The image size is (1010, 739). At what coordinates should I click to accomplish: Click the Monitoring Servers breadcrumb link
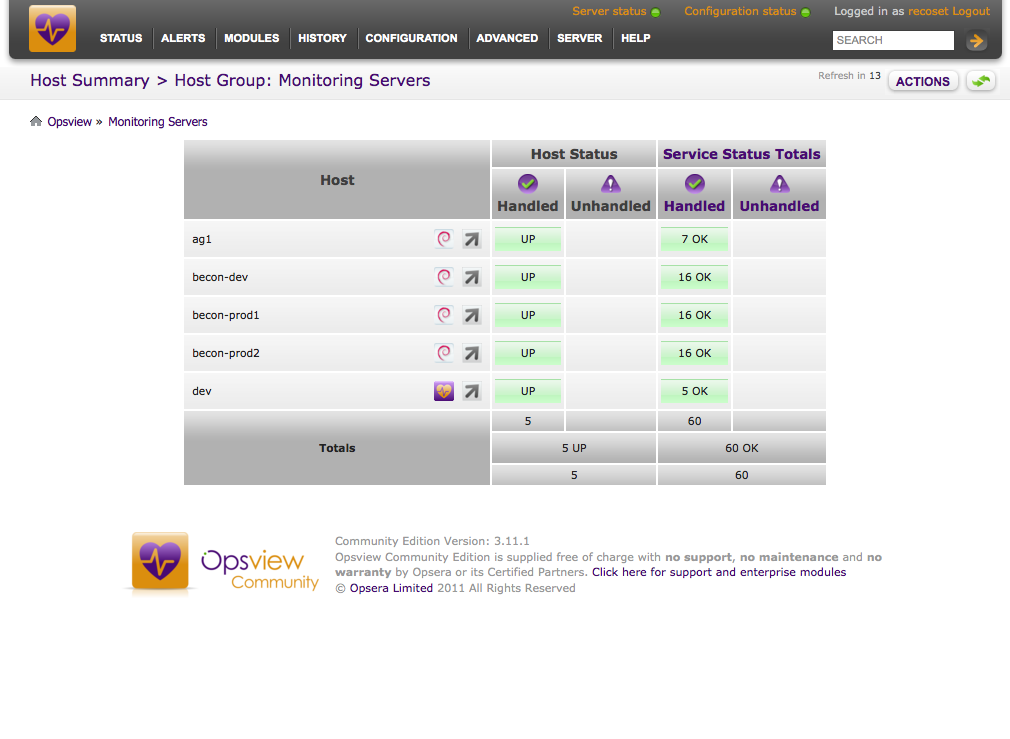click(x=158, y=122)
